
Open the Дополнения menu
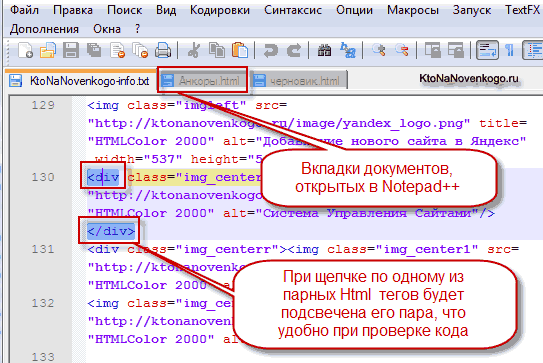pyautogui.click(x=44, y=29)
